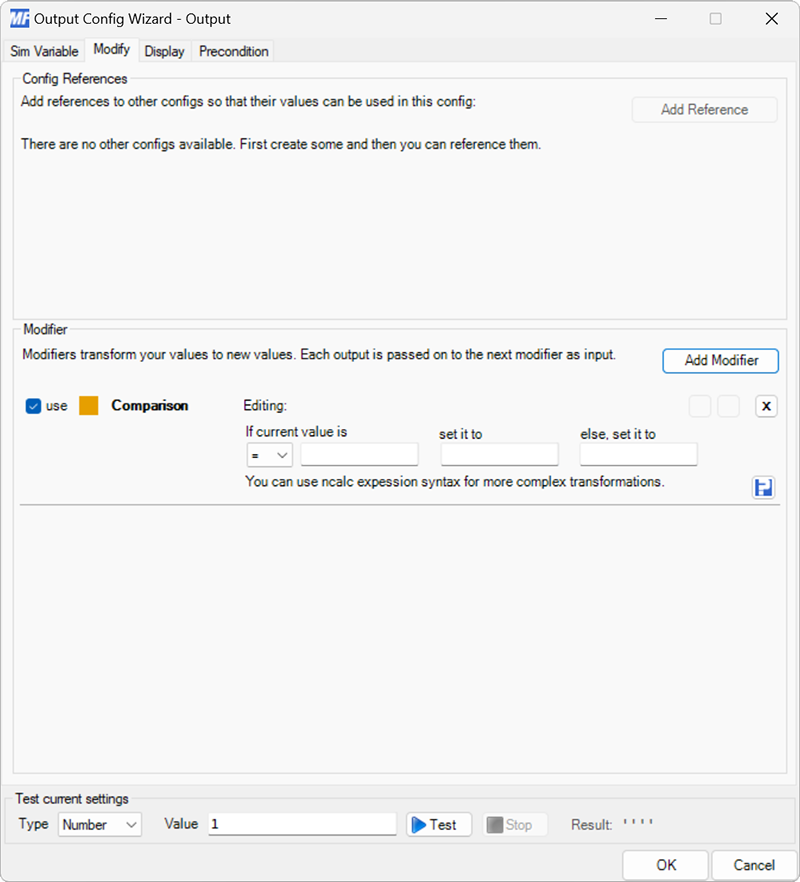This screenshot has width=800, height=882.
Task: Click the second grayed reorder button beside the modifier
Action: (730, 406)
